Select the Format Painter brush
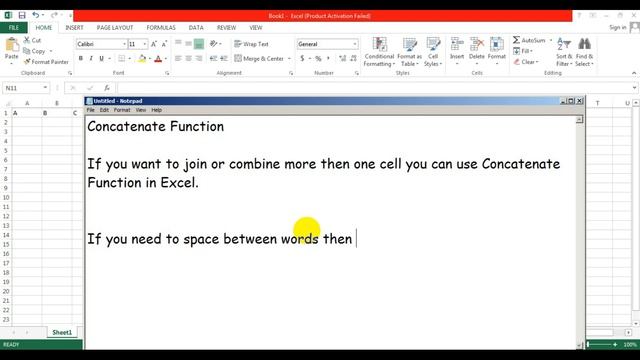This screenshot has height=360, width=640. tap(27, 62)
